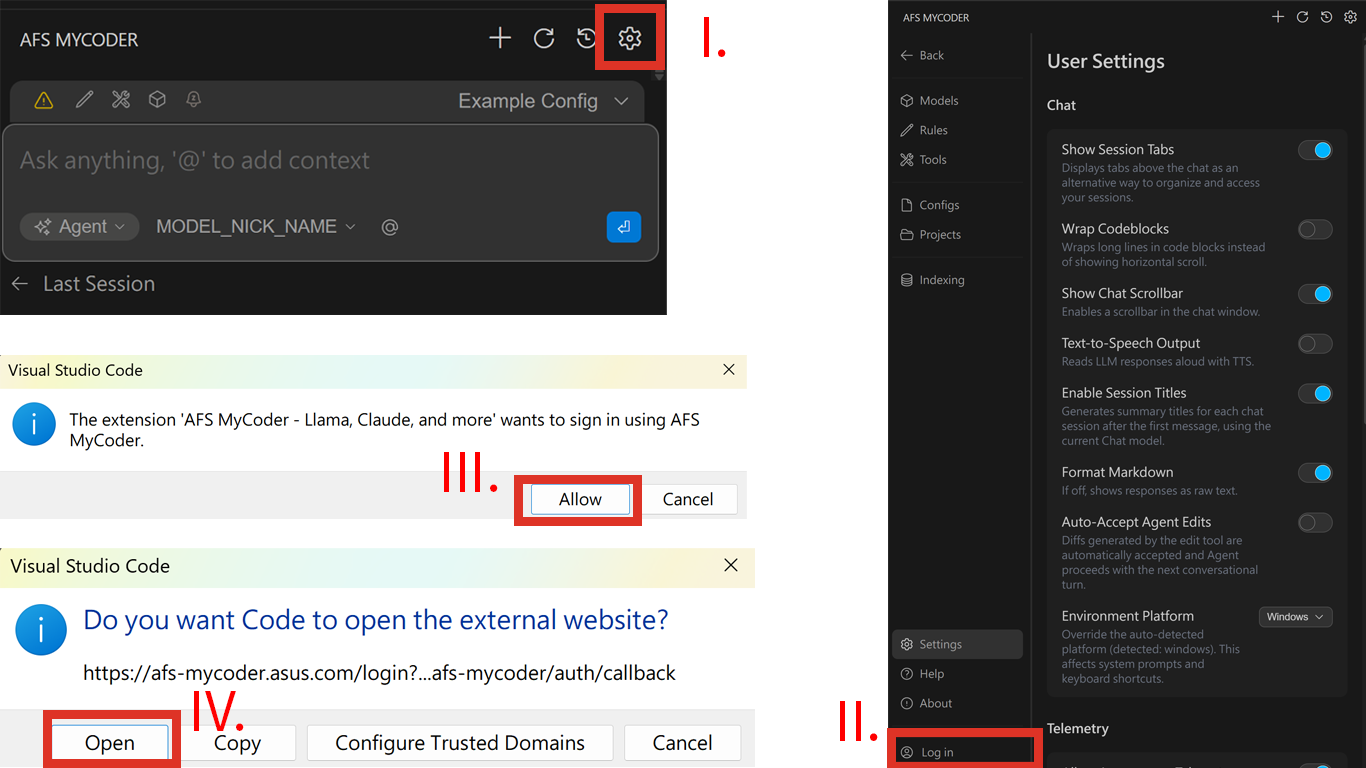Close the sign-in request dialog
The width and height of the screenshot is (1366, 768).
point(729,370)
